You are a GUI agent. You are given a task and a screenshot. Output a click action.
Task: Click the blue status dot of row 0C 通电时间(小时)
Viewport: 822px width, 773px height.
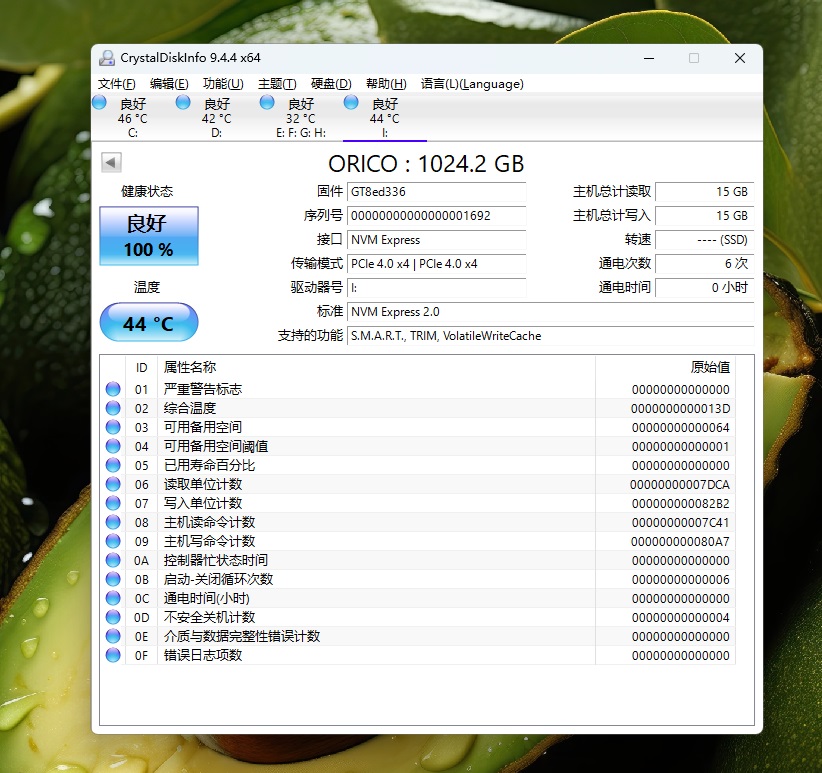pyautogui.click(x=113, y=598)
